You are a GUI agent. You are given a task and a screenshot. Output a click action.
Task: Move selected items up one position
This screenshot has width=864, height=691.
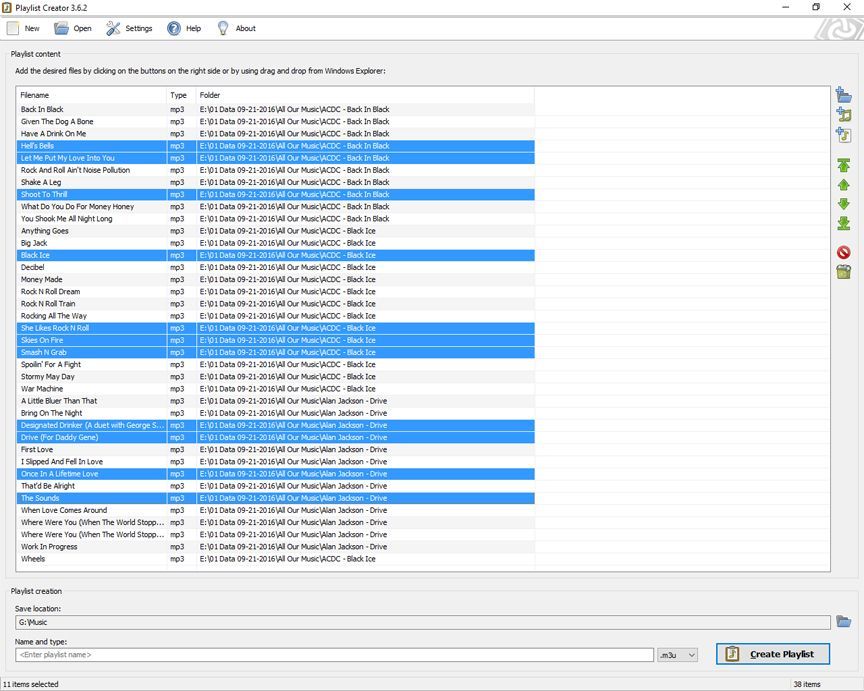pyautogui.click(x=843, y=185)
